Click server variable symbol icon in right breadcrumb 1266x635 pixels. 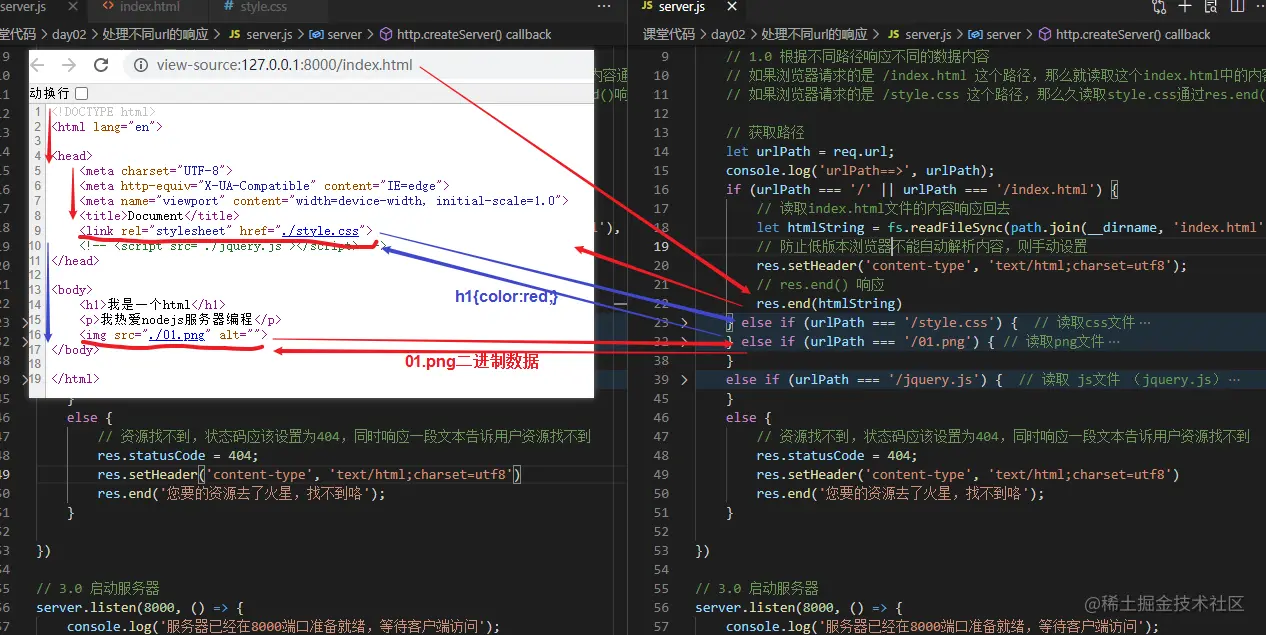coord(975,34)
